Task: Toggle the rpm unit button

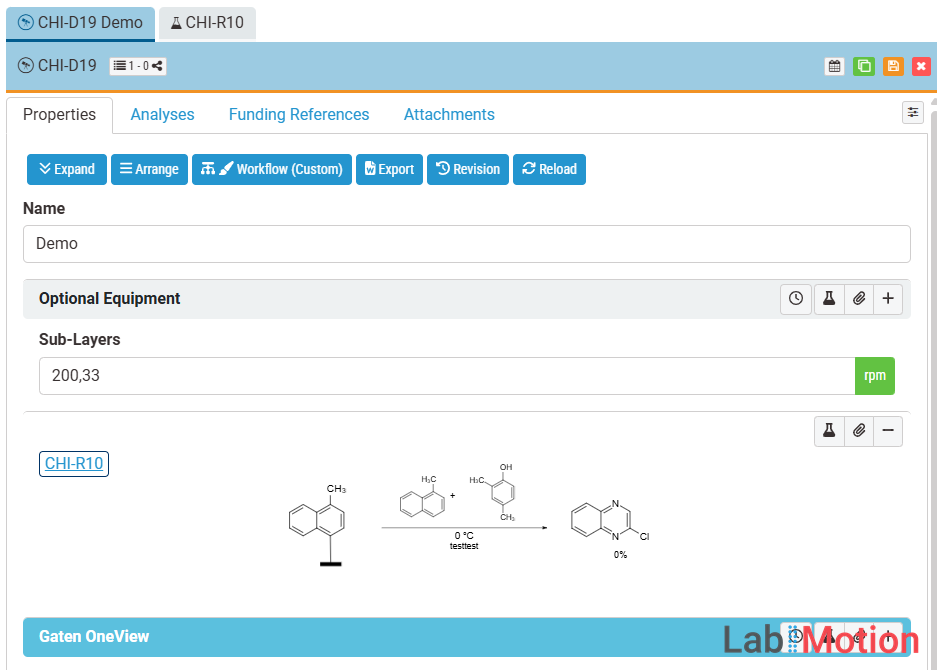Action: point(875,376)
